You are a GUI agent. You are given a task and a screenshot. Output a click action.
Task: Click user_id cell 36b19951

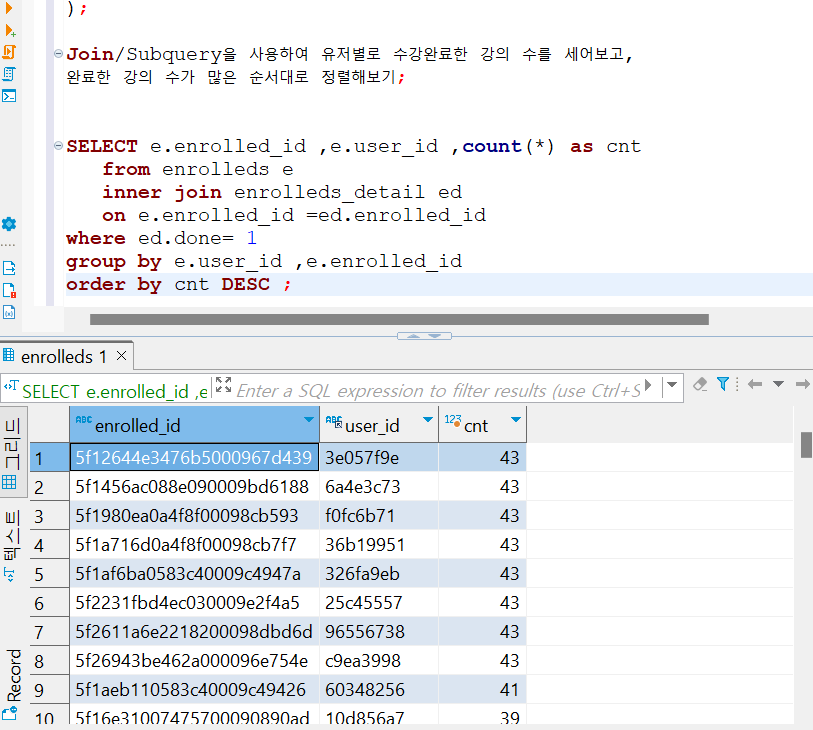[379, 545]
